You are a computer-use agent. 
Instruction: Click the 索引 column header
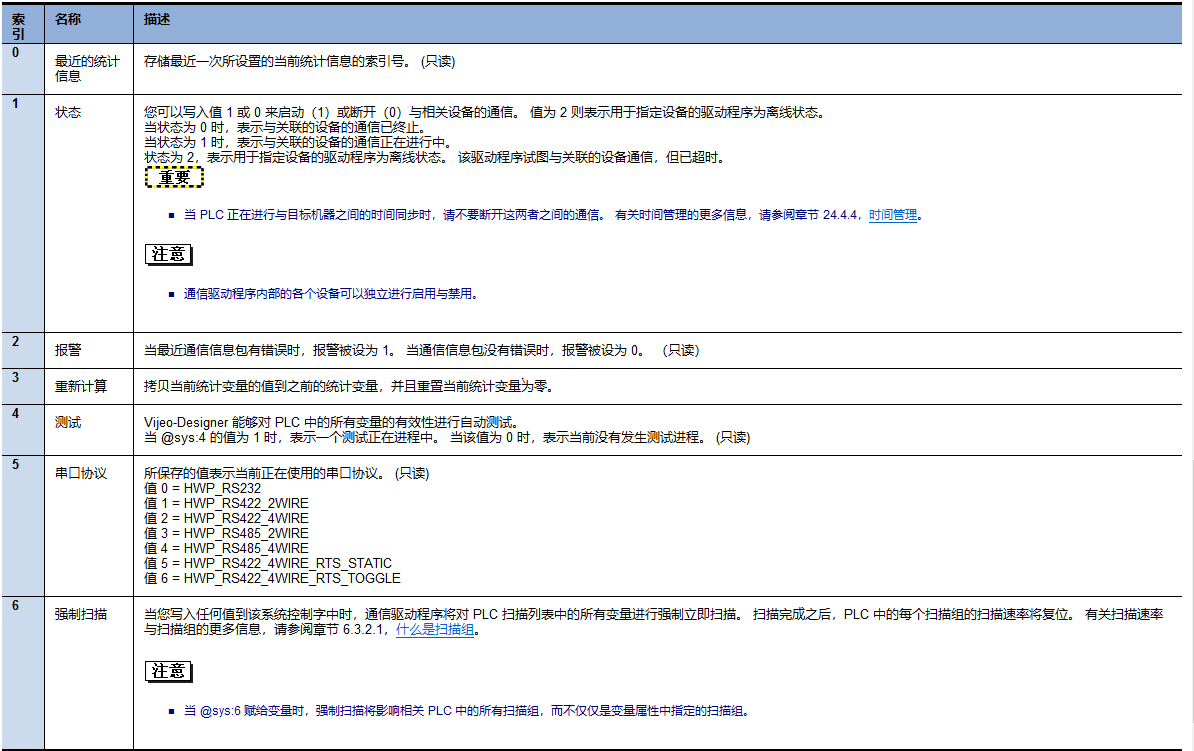pos(19,25)
